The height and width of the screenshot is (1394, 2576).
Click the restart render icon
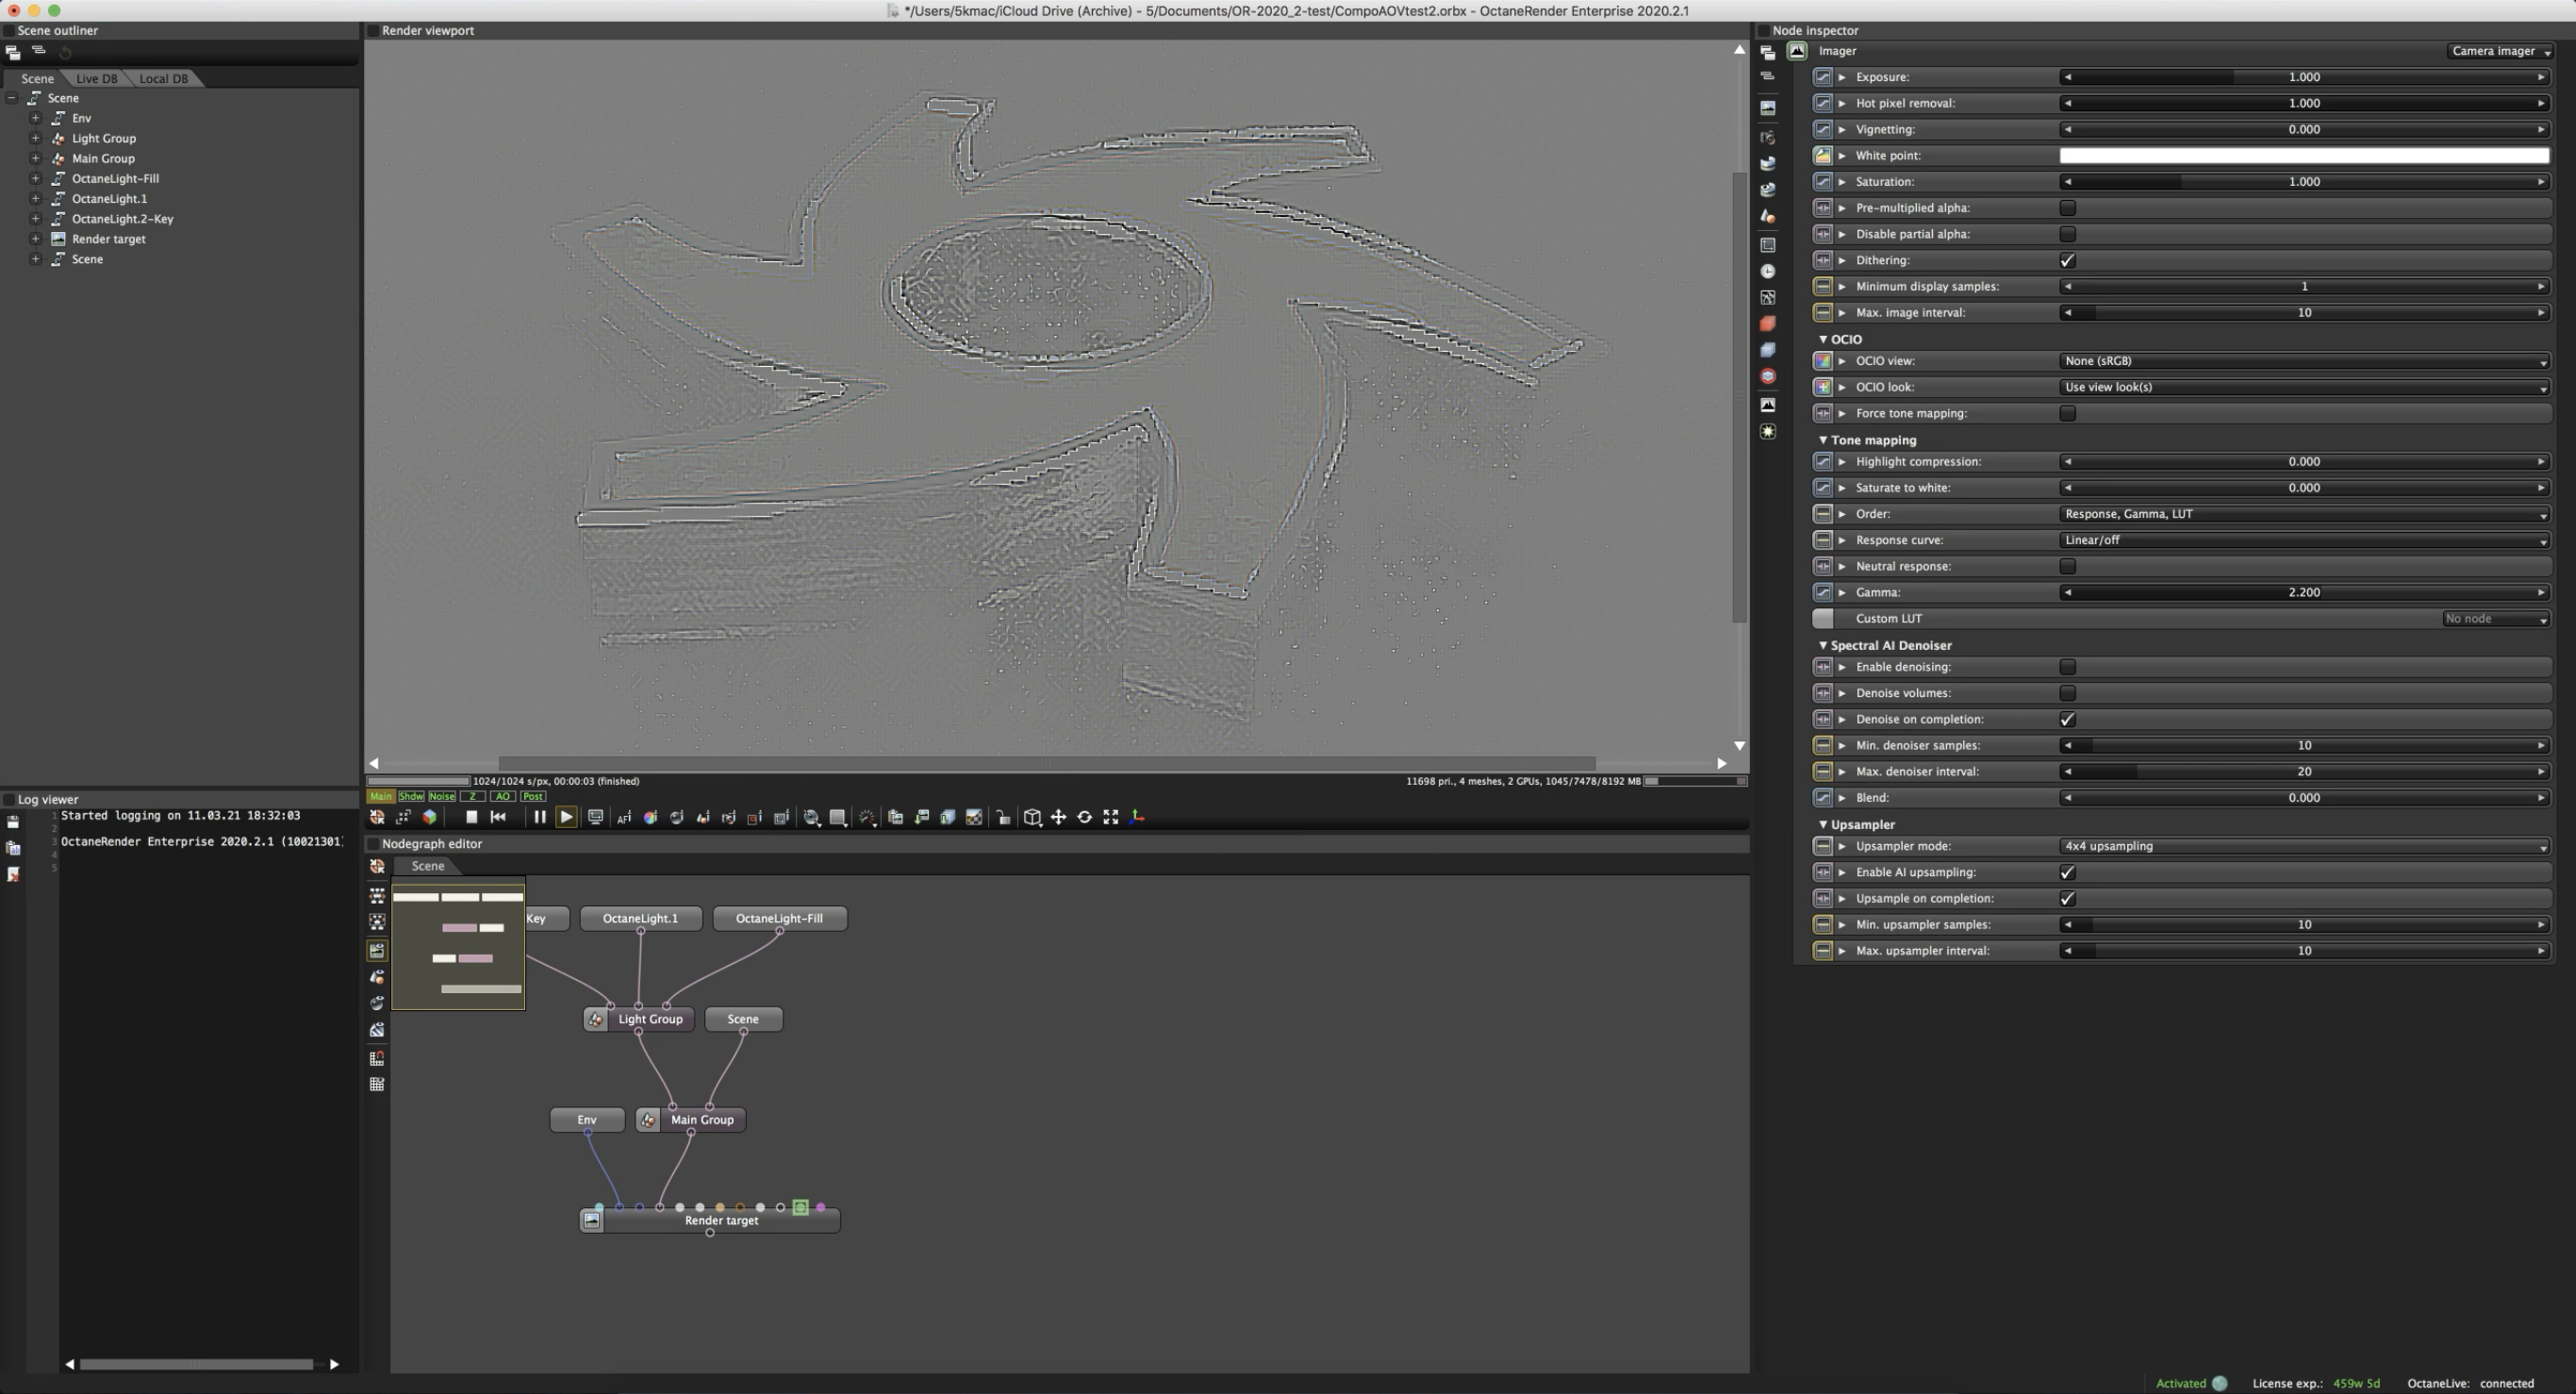[x=498, y=817]
